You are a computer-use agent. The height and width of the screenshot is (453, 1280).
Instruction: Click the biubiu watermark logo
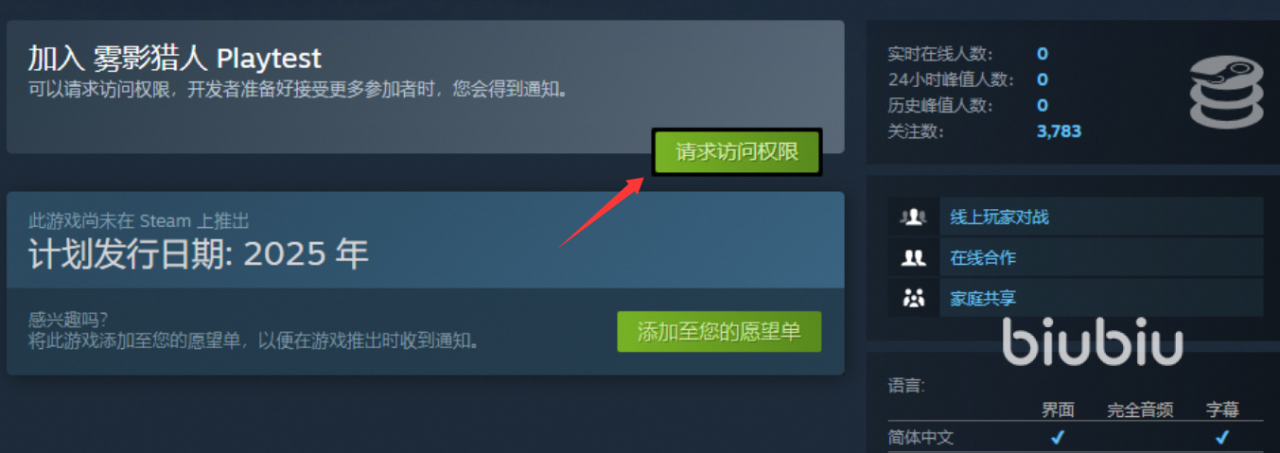click(1093, 342)
